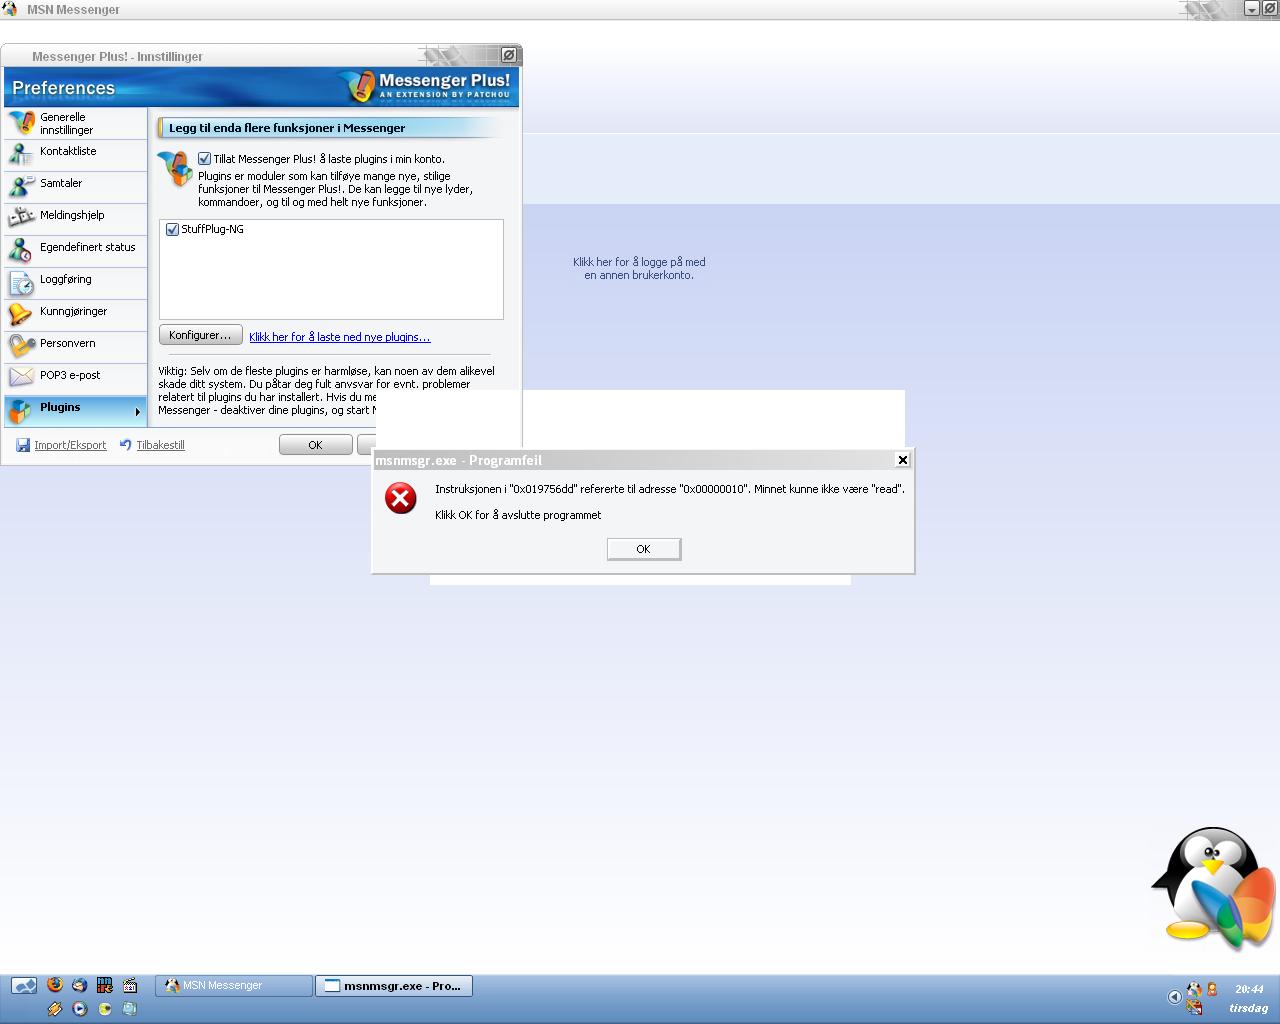
Task: Launch Winamp from quick launch
Action: click(x=54, y=1009)
